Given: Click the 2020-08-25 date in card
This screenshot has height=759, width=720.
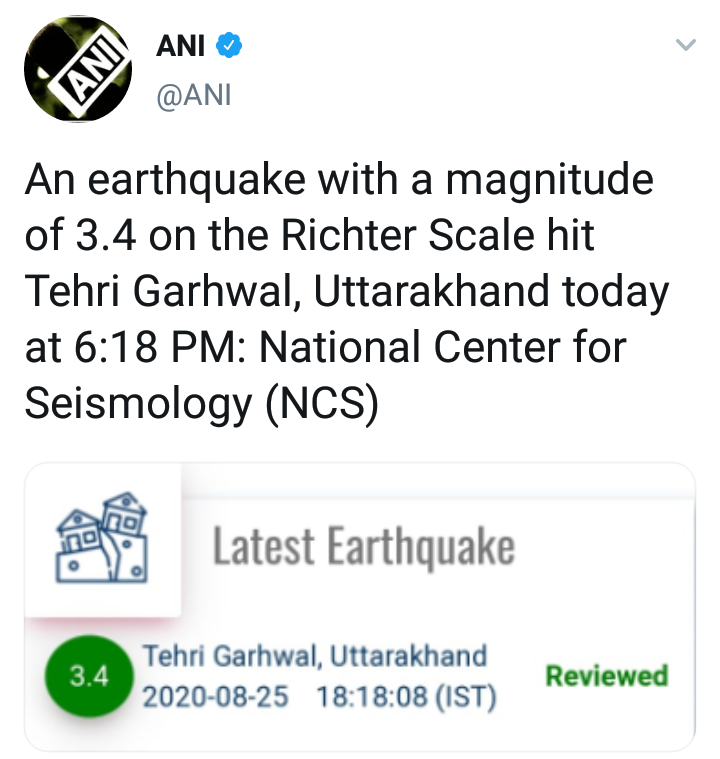Looking at the screenshot, I should (215, 697).
